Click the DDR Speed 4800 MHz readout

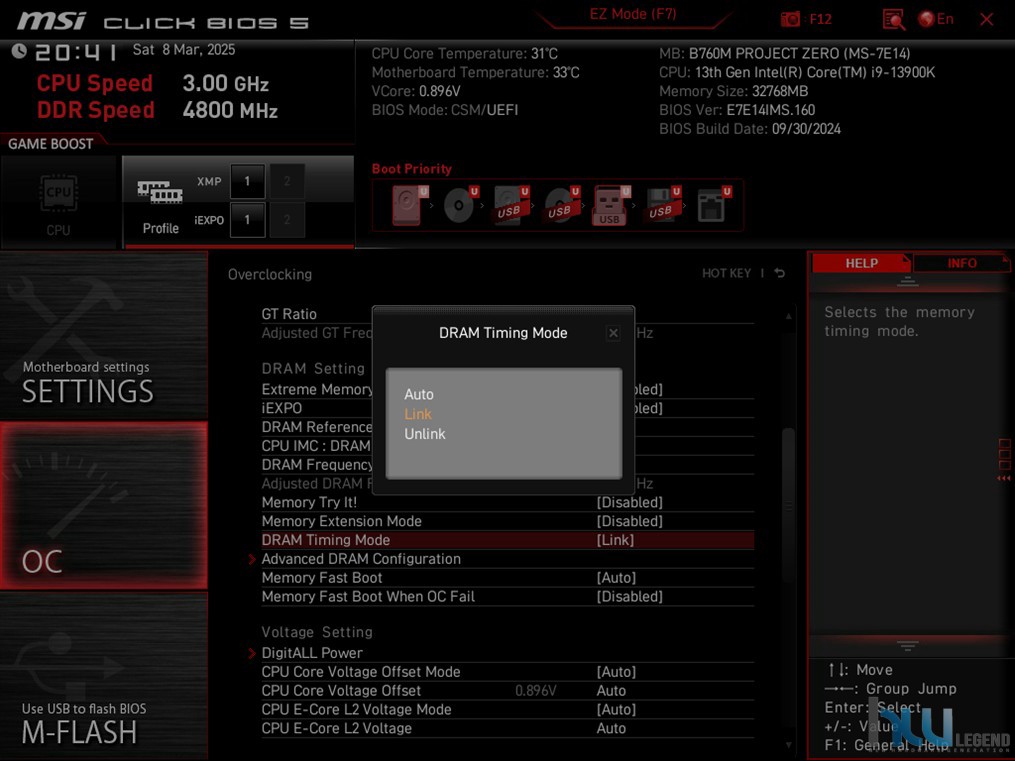click(x=157, y=110)
